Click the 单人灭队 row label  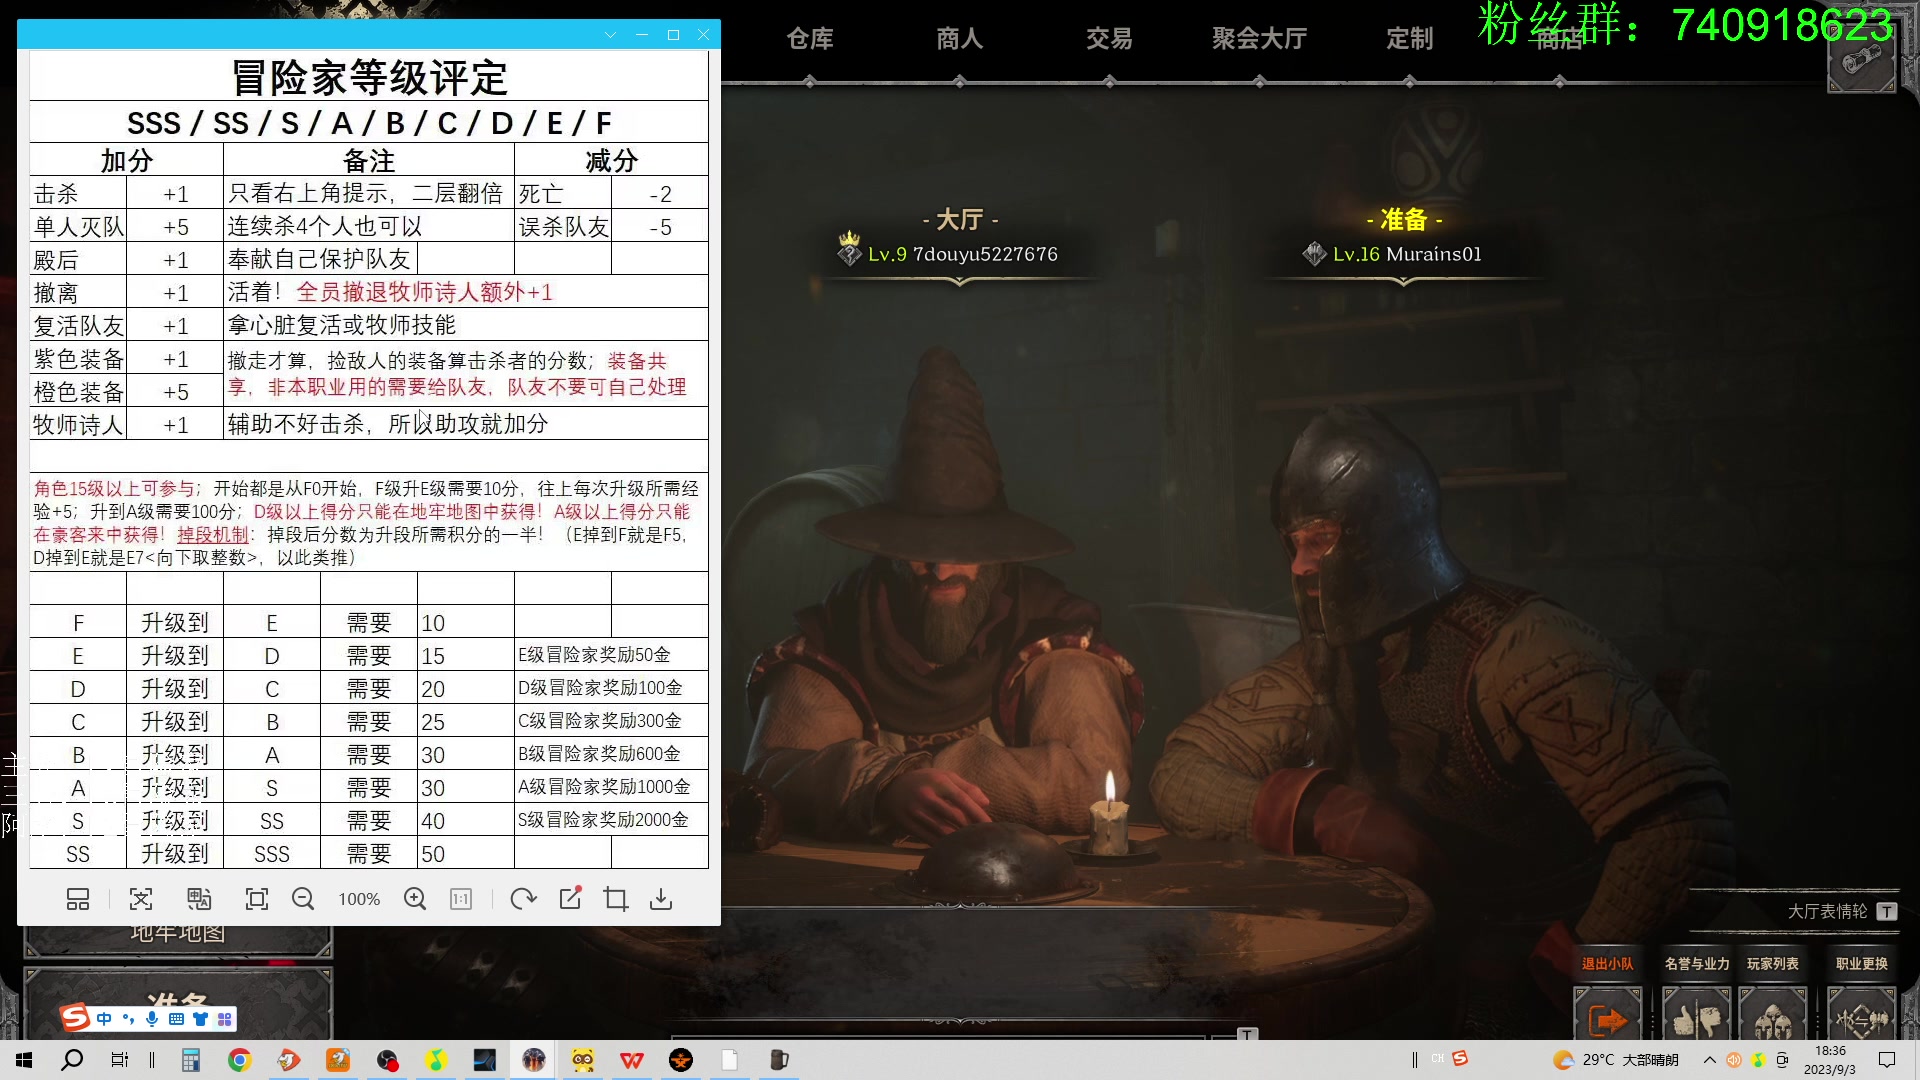(78, 227)
